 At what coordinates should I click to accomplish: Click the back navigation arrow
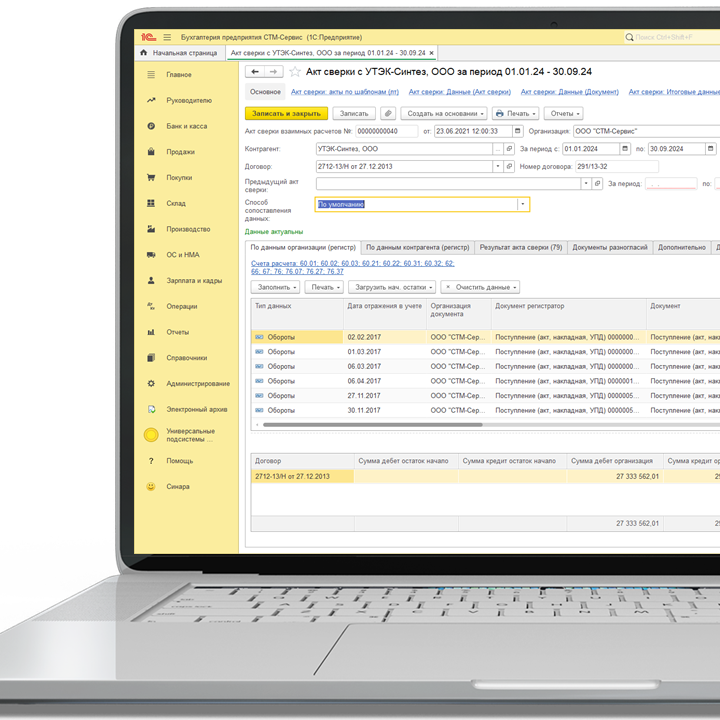click(255, 72)
